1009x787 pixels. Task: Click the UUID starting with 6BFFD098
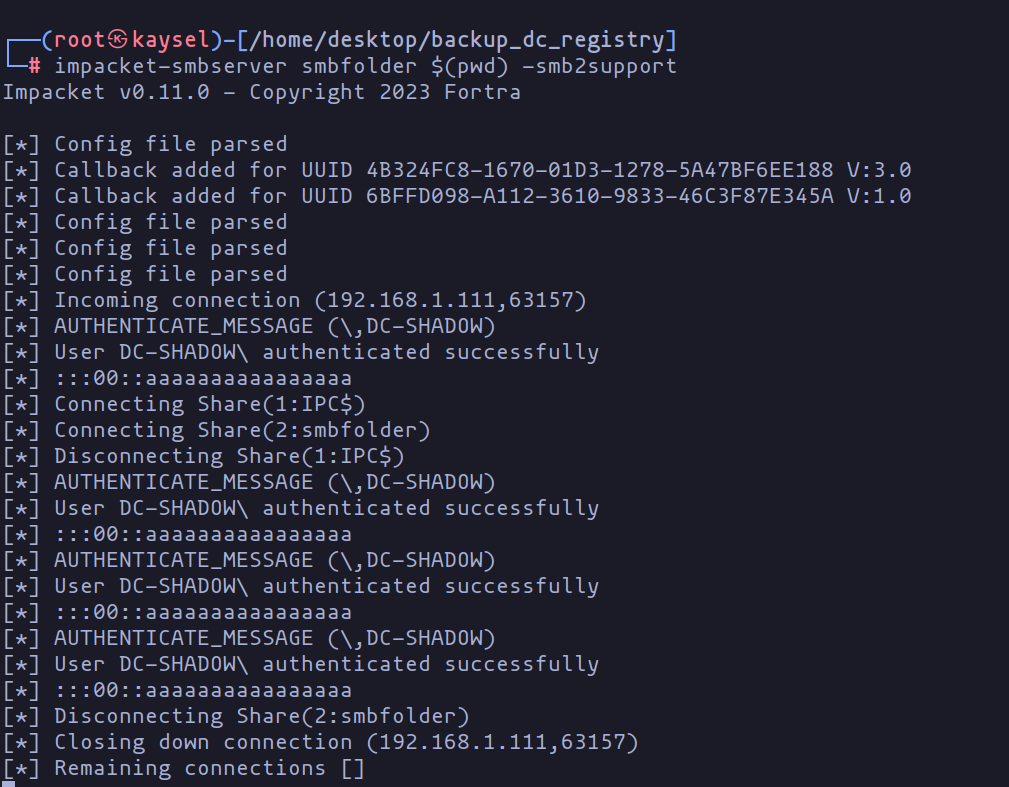pyautogui.click(x=600, y=196)
